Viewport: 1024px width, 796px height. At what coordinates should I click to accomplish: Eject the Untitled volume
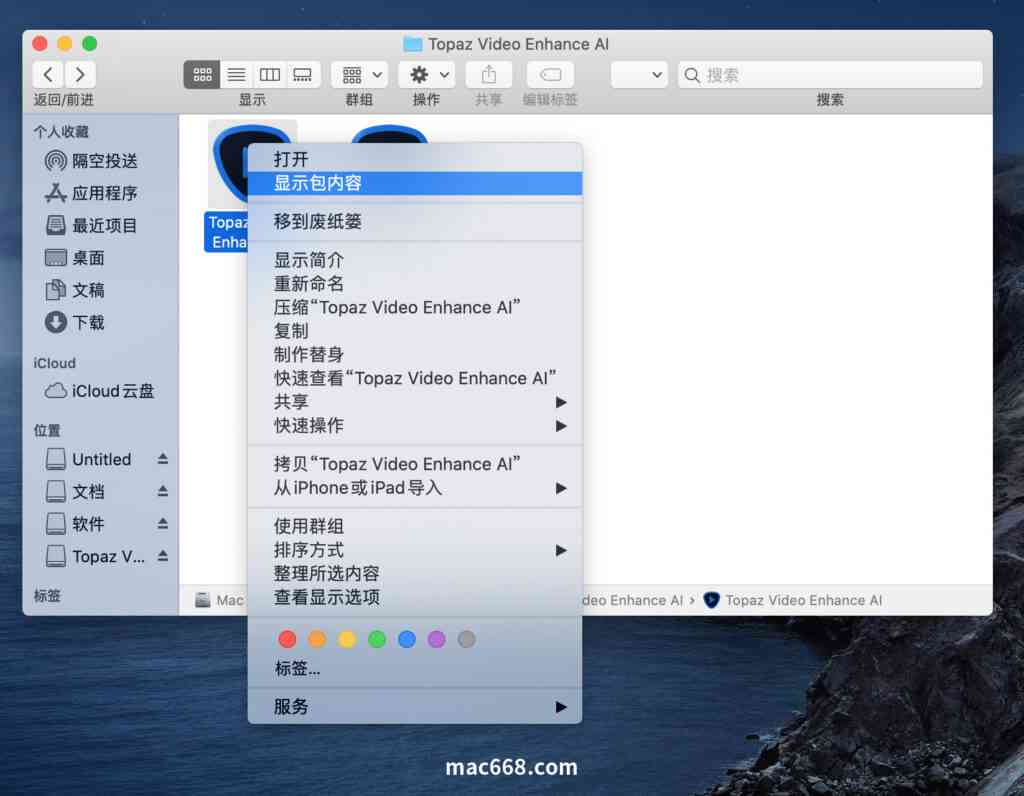[163, 459]
